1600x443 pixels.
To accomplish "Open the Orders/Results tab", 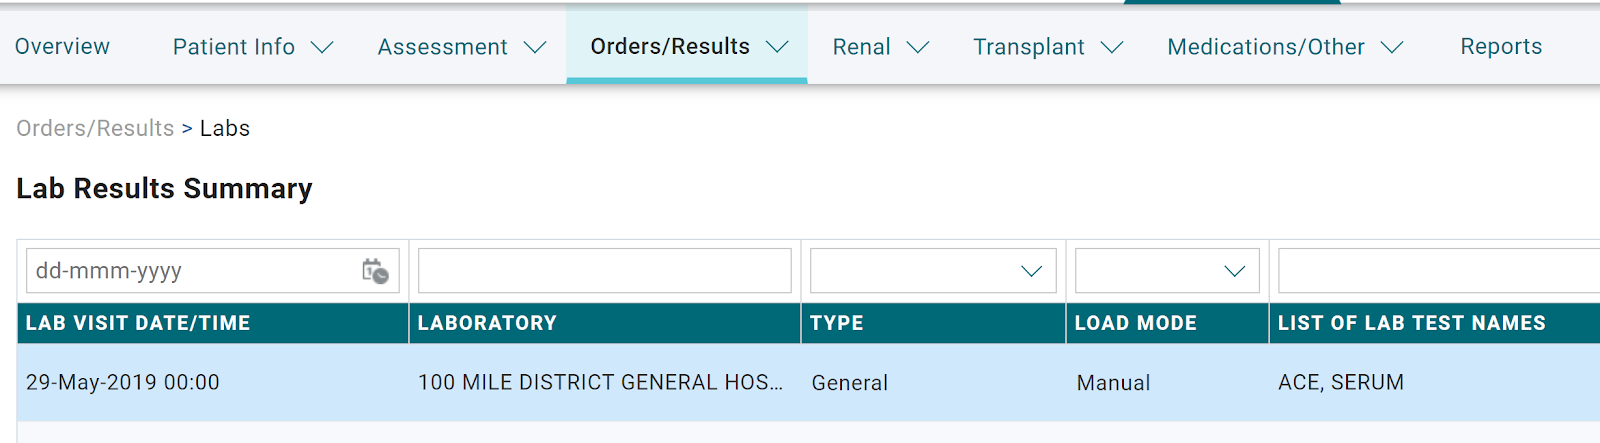I will pyautogui.click(x=670, y=47).
